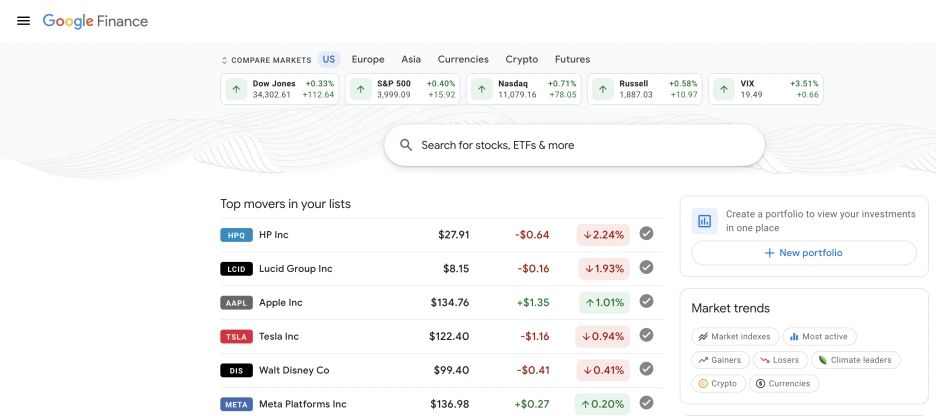Open the Most active market trend
Image resolution: width=936 pixels, height=416 pixels.
(x=820, y=337)
